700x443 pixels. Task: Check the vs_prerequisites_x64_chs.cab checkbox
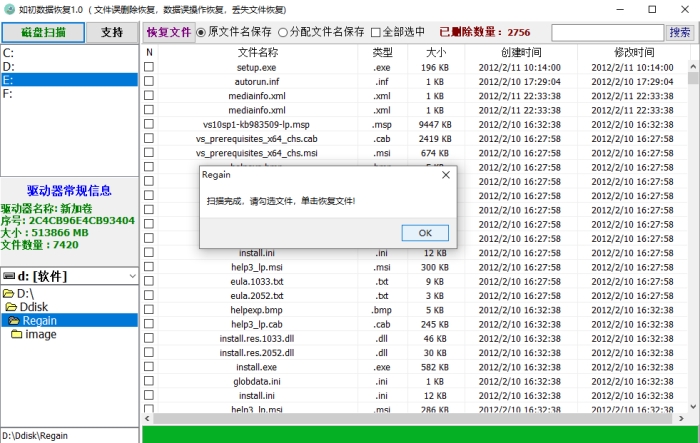point(149,138)
